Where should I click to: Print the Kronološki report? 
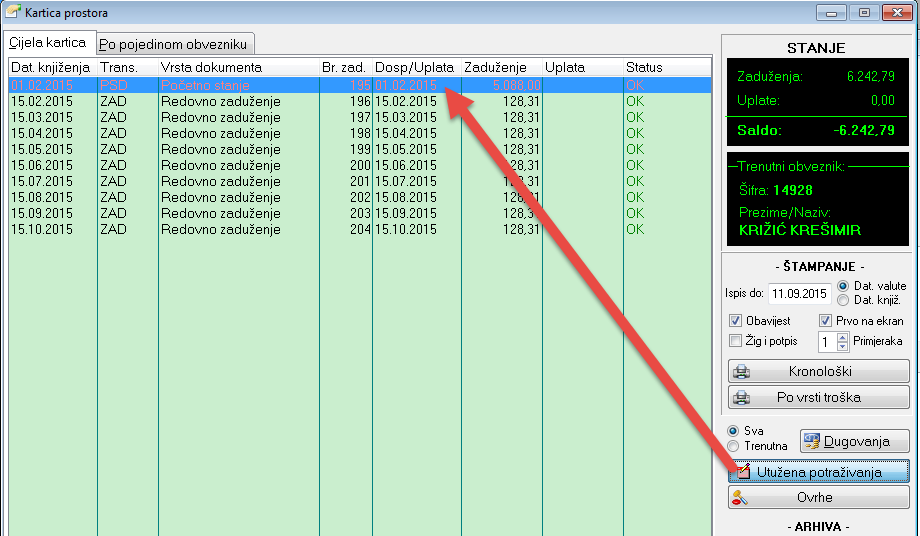point(818,371)
